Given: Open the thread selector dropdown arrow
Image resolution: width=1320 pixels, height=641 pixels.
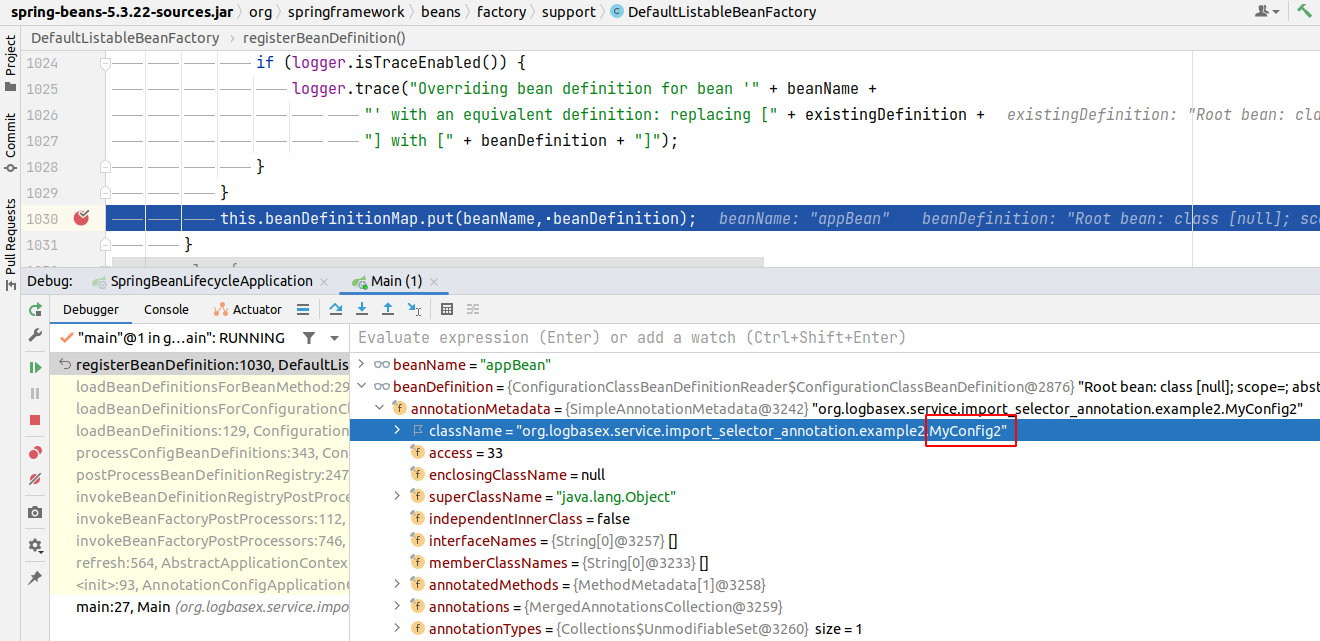Looking at the screenshot, I should click(333, 338).
